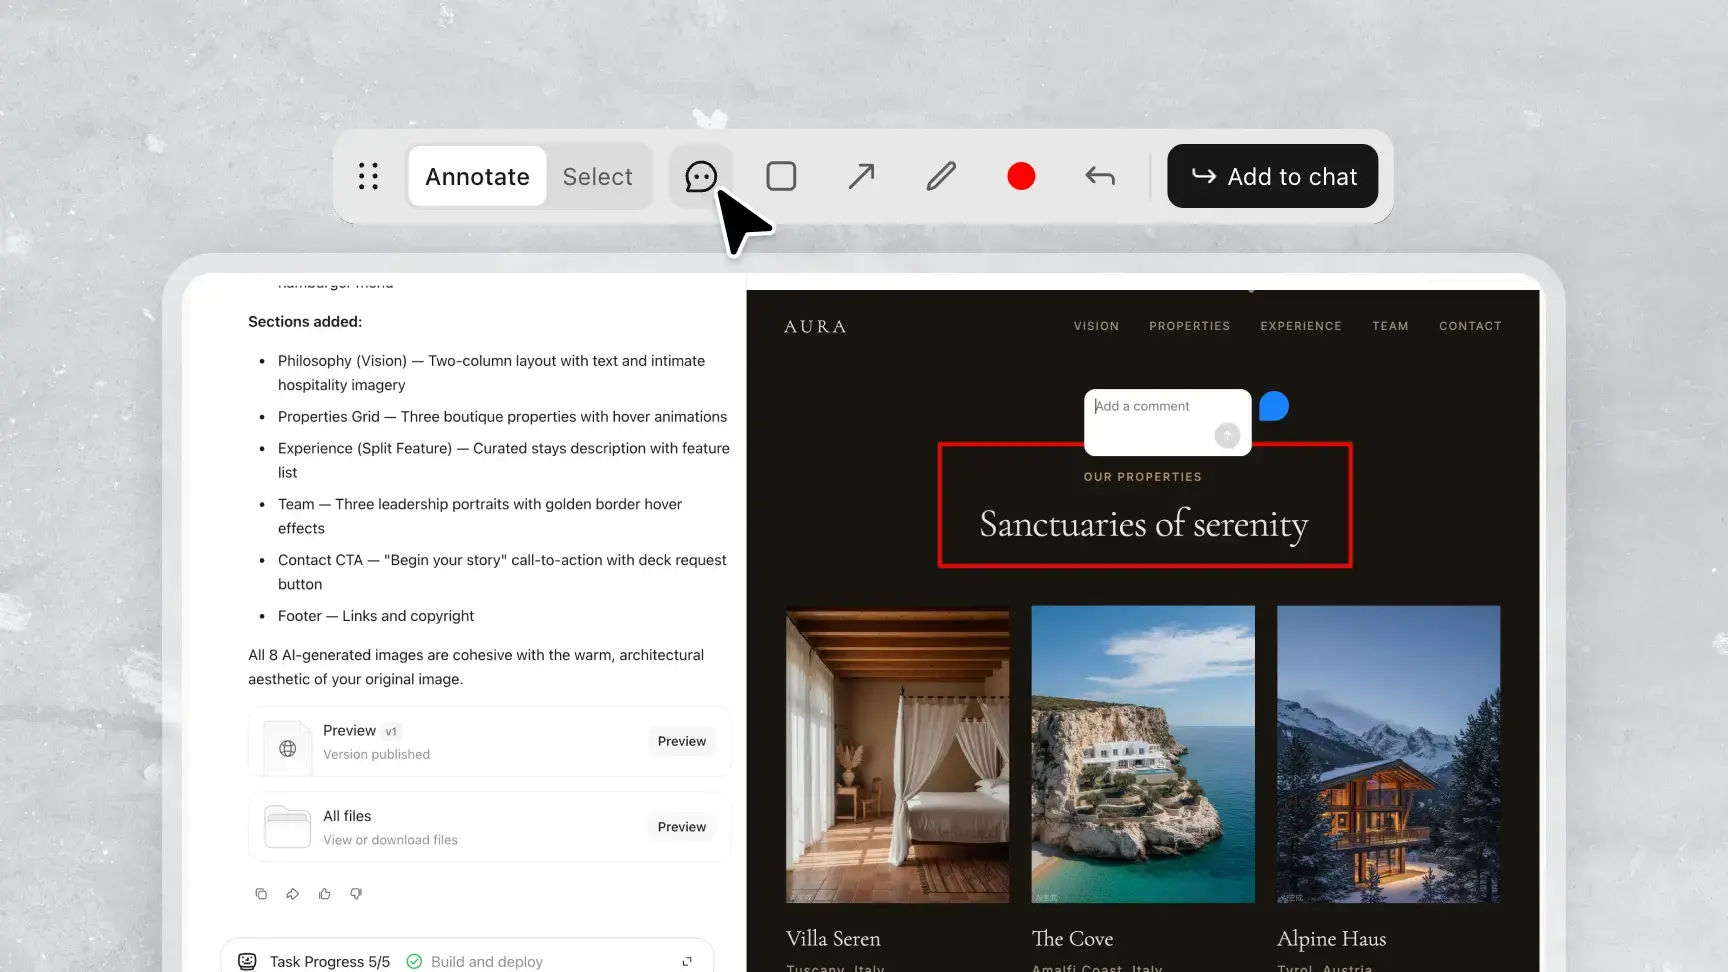Click the Task Progress robot icon
Image resolution: width=1728 pixels, height=972 pixels.
tap(247, 962)
